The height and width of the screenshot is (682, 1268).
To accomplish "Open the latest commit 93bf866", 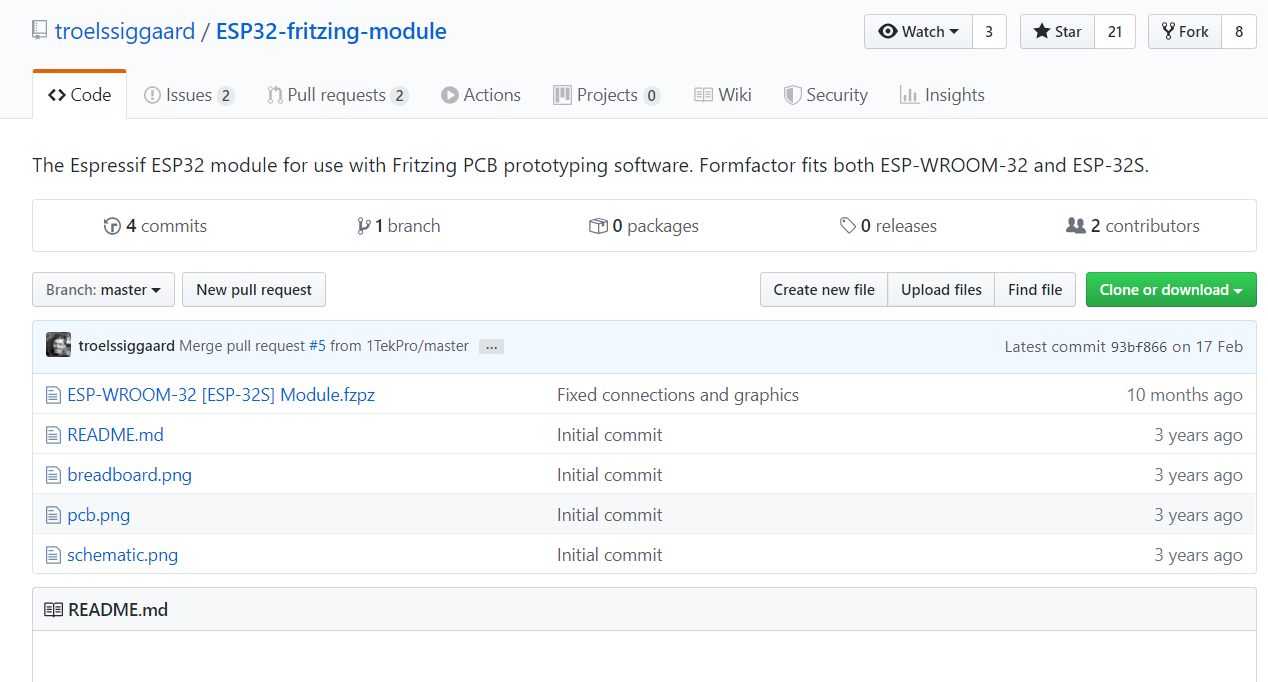I will pyautogui.click(x=1138, y=347).
